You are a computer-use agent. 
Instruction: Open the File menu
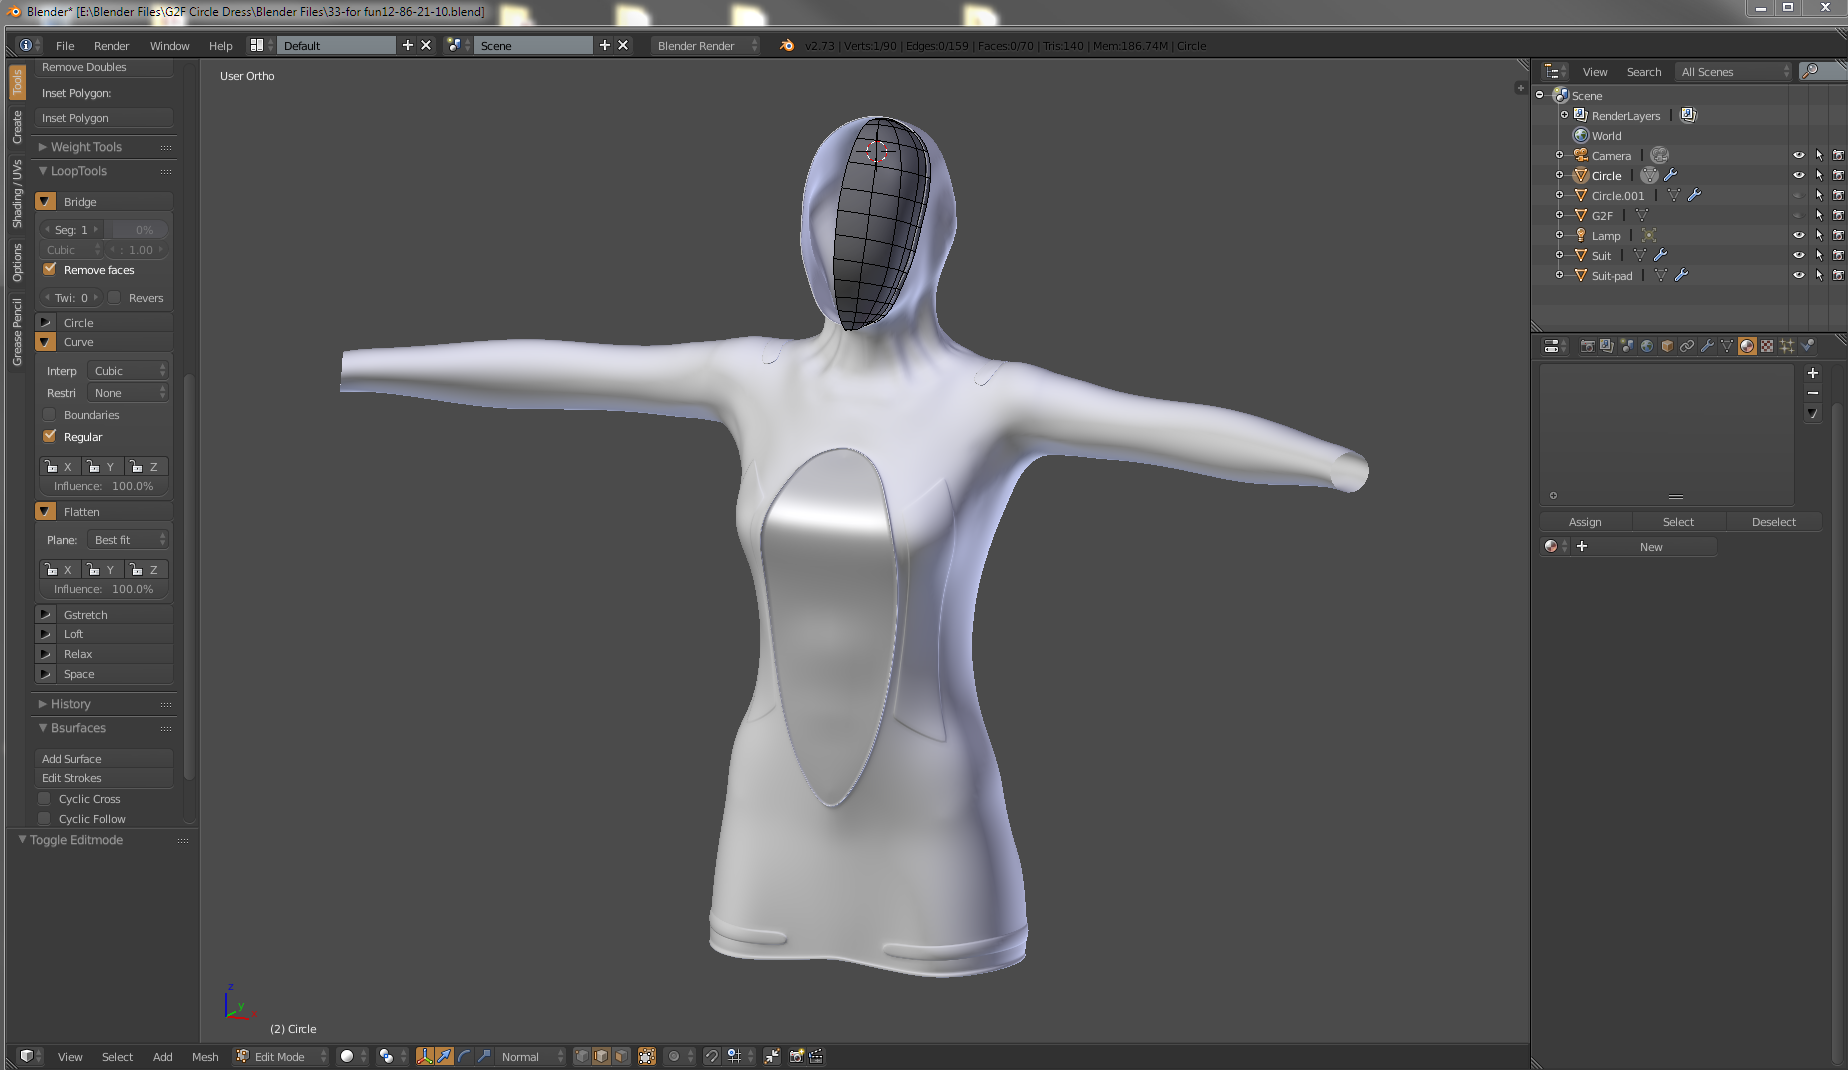(65, 45)
